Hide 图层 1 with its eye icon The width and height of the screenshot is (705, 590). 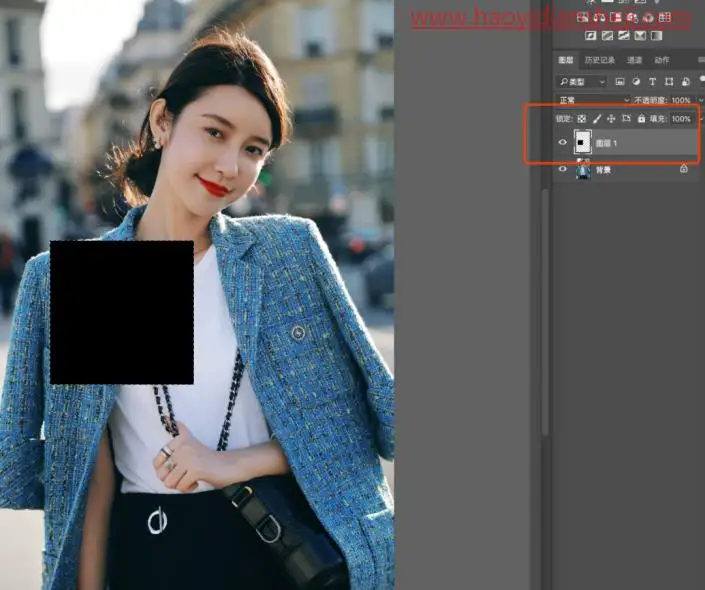coord(562,142)
